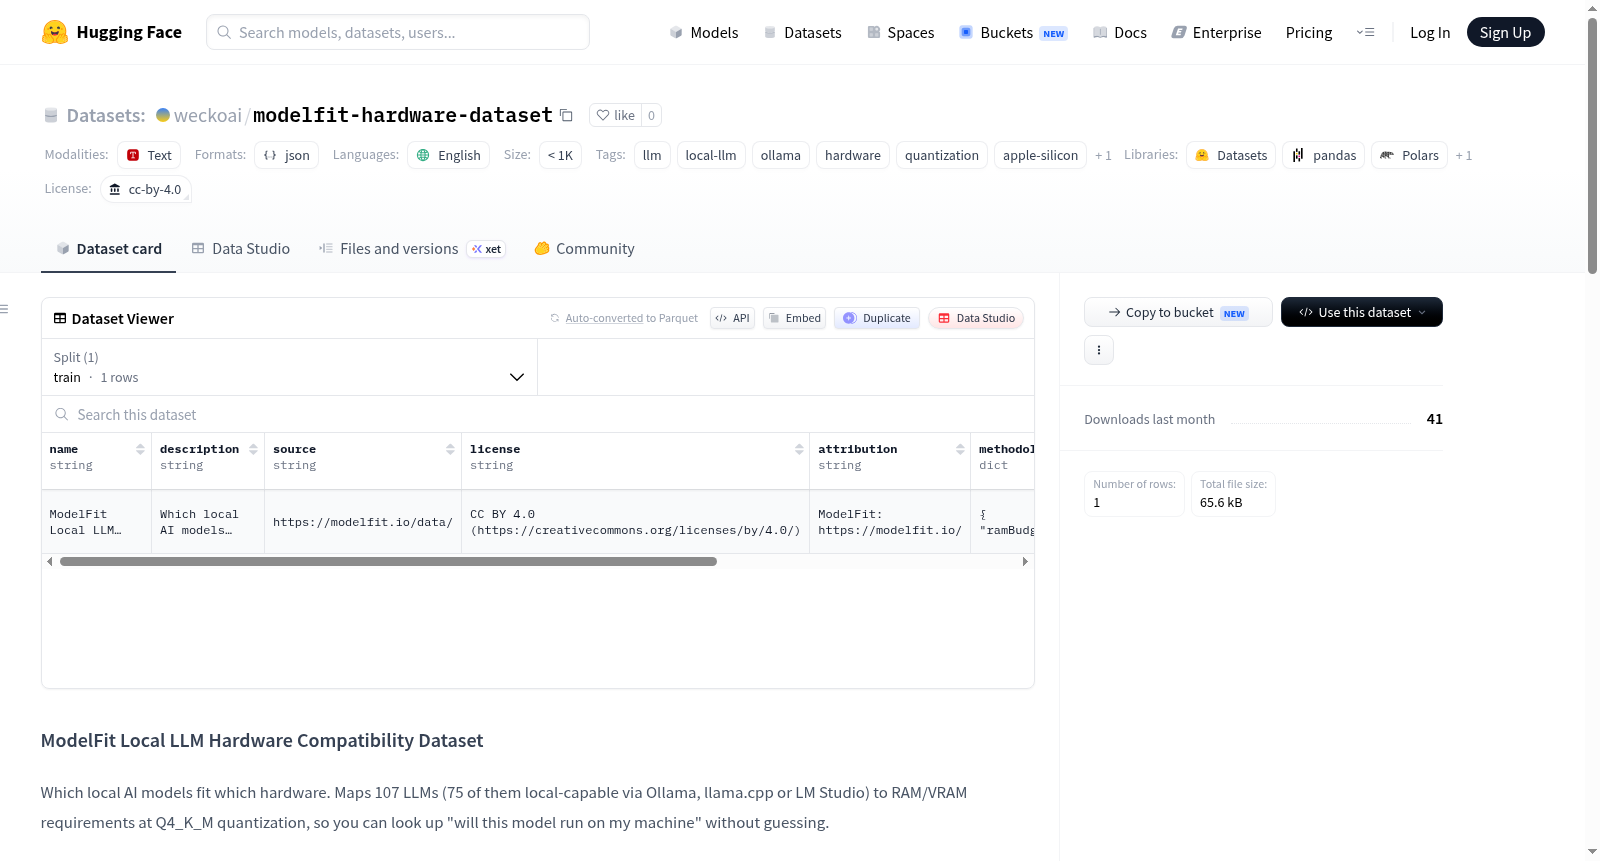Toggle the sidebar outline icon on the left edge
Image resolution: width=1600 pixels, height=861 pixels.
(4, 309)
